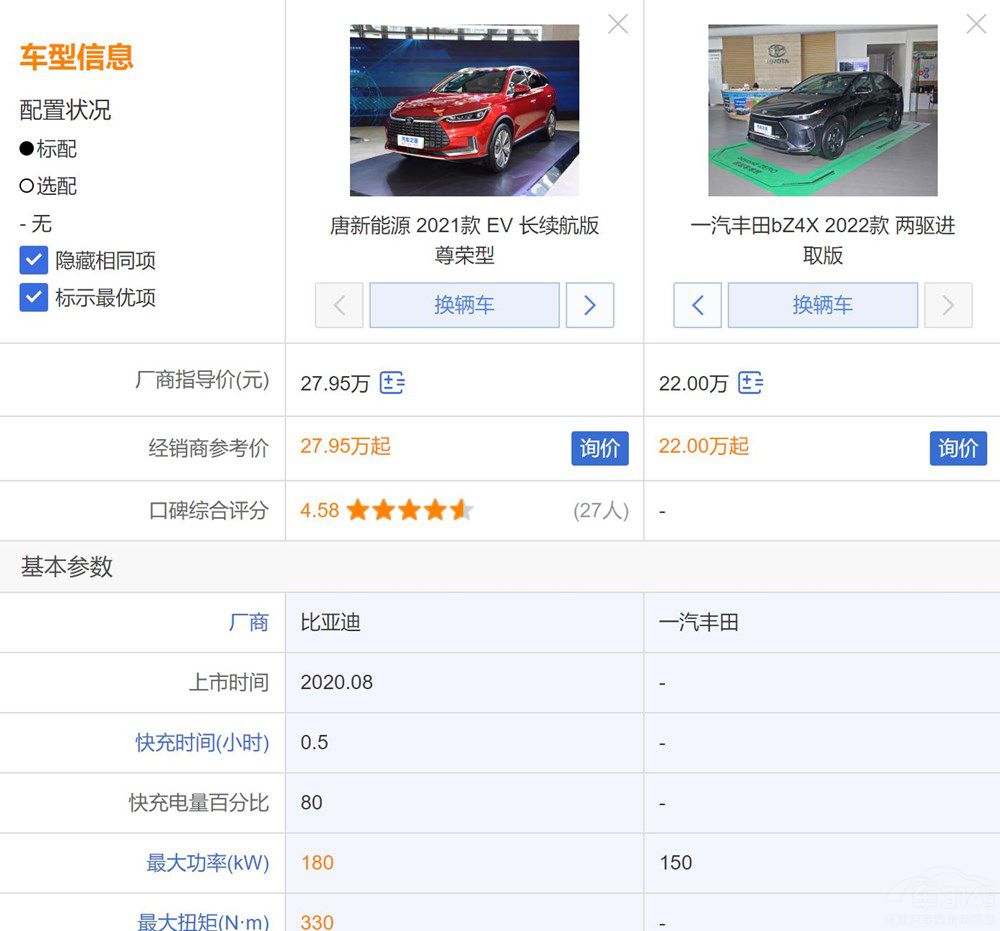Viewport: 1000px width, 931px height.
Task: Switch to next 唐新能源 trim via right arrow
Action: tap(589, 305)
